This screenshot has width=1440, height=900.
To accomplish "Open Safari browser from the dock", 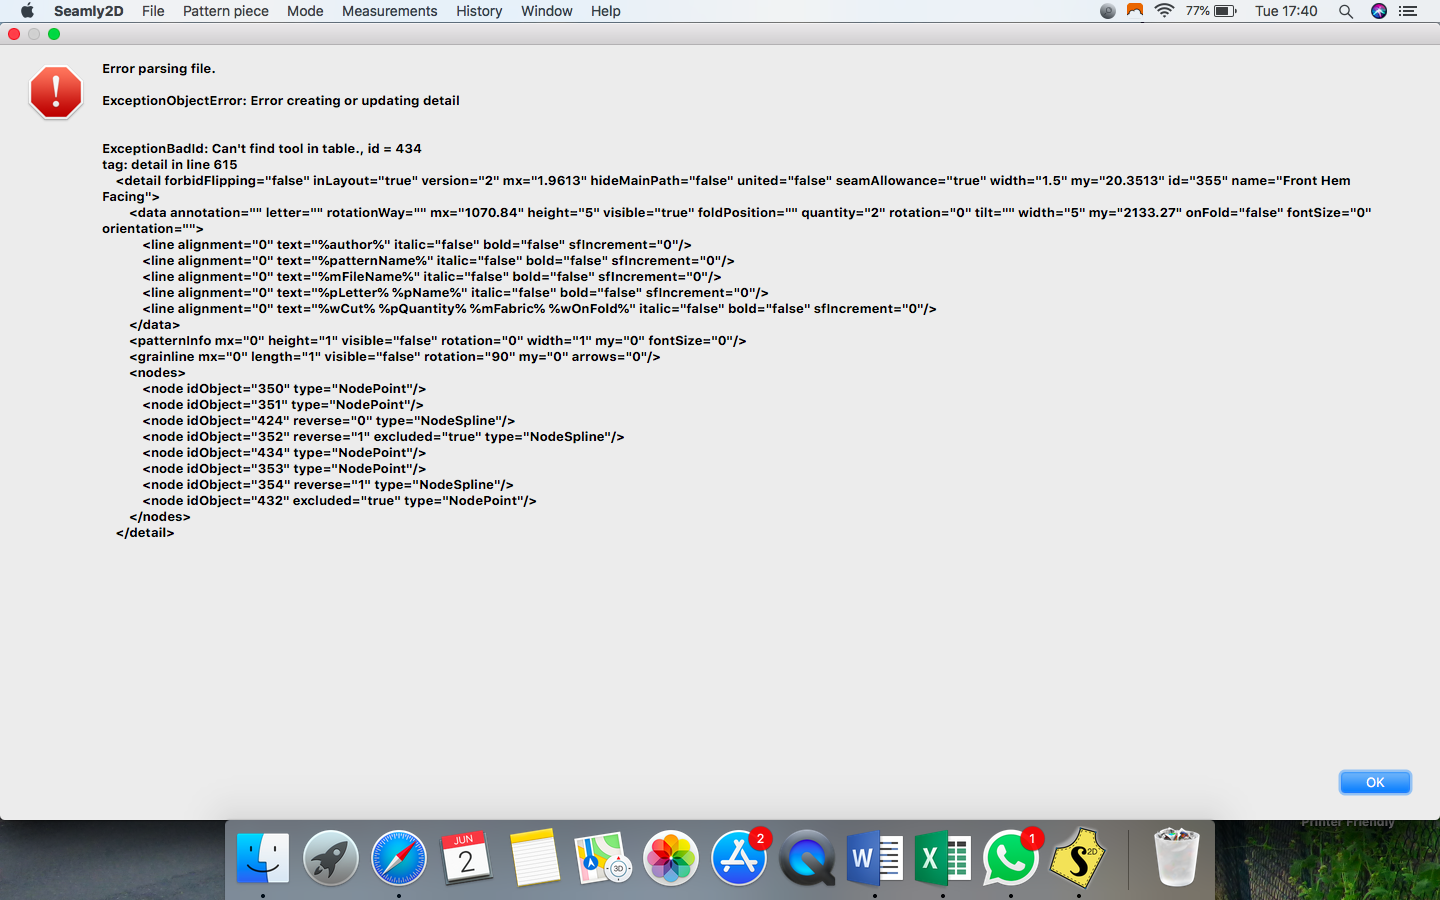I will [398, 858].
